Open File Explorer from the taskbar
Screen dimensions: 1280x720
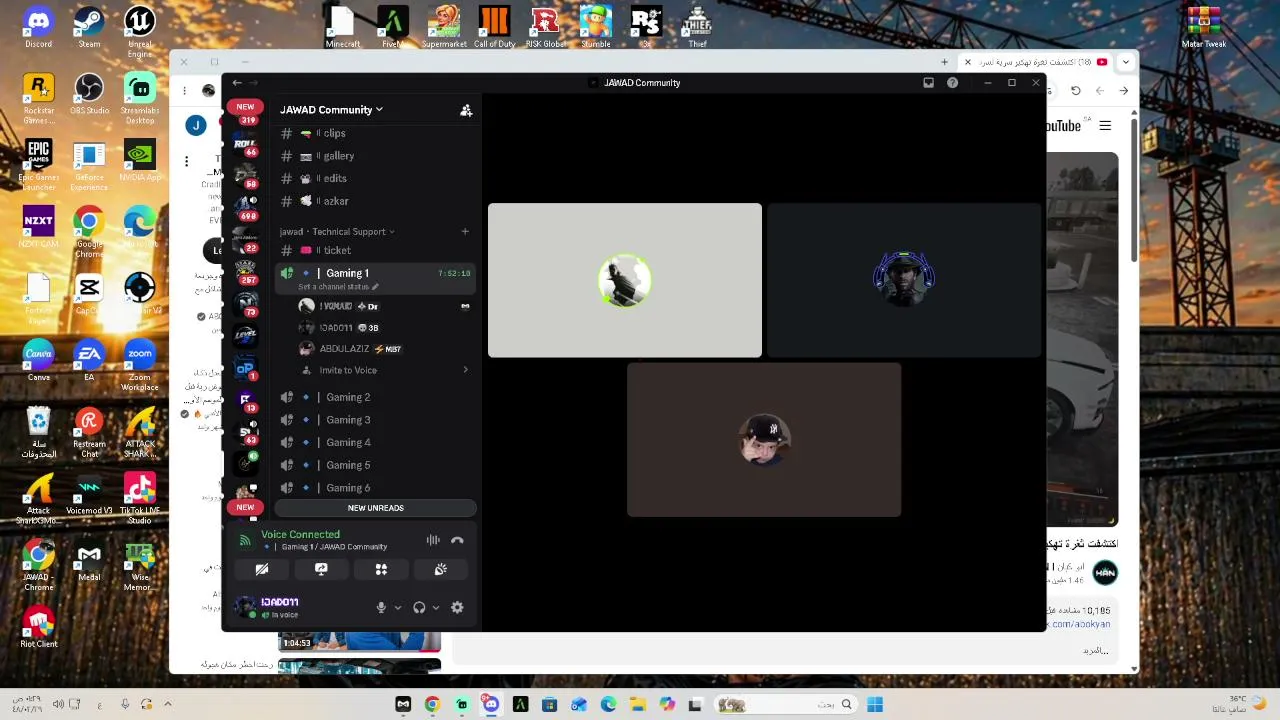pos(638,704)
